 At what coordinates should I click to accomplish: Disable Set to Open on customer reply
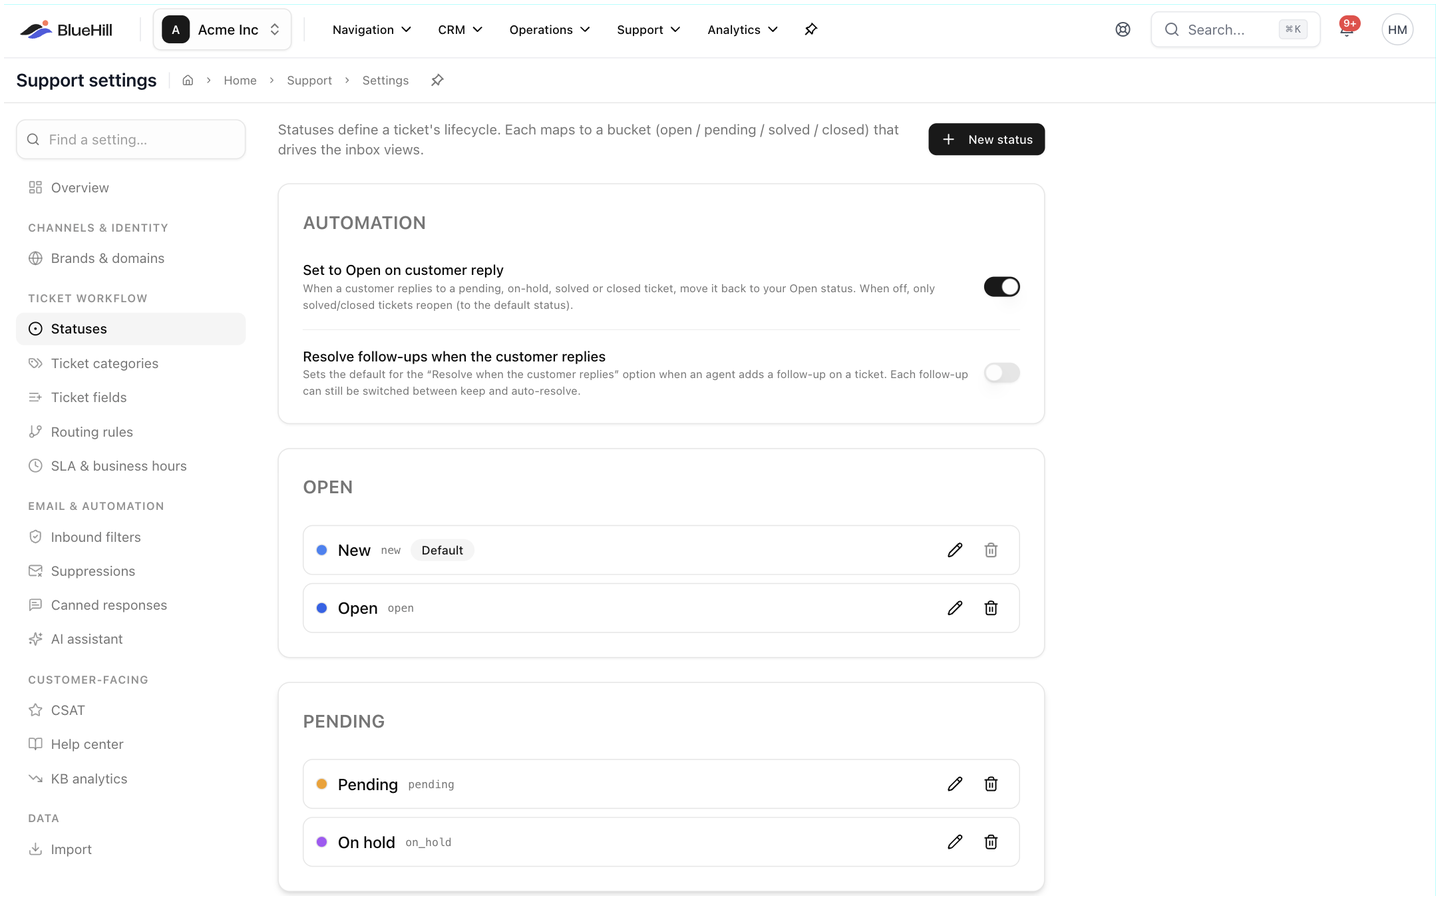[1002, 287]
